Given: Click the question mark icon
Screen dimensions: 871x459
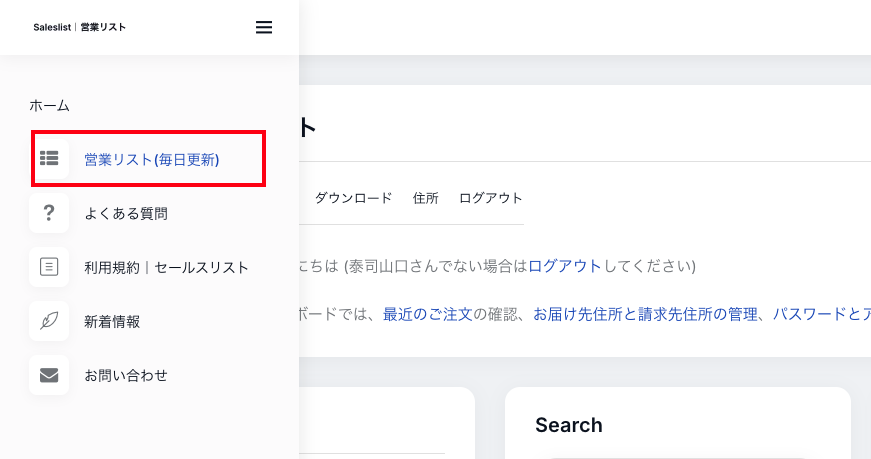Looking at the screenshot, I should click(49, 213).
